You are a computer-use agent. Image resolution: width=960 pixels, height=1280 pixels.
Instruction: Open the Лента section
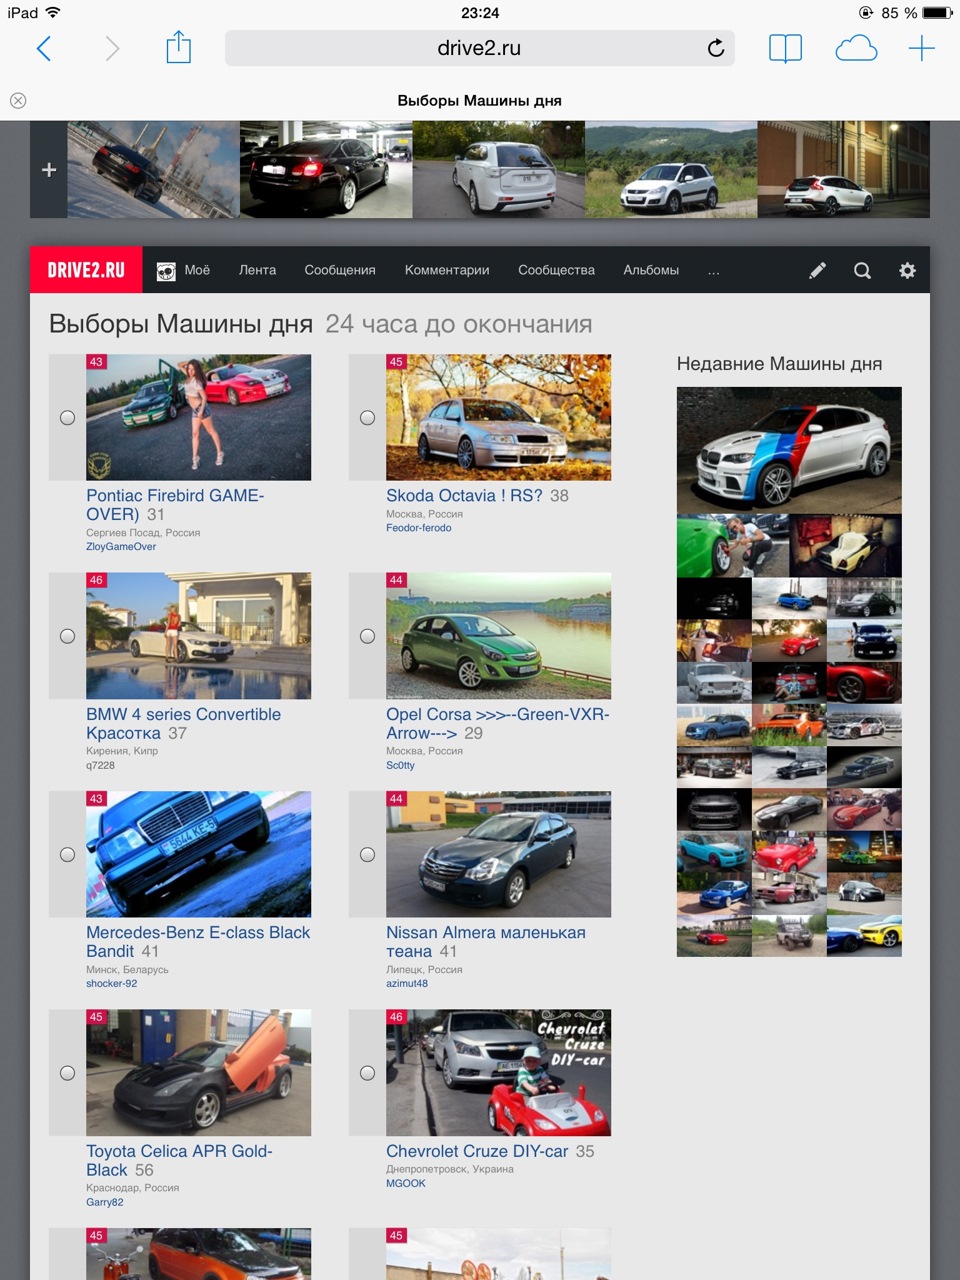click(x=257, y=270)
